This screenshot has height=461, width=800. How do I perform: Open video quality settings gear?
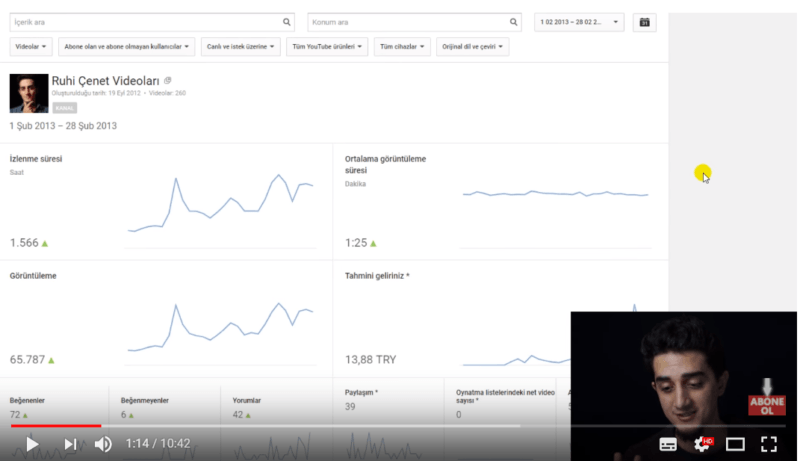click(702, 444)
